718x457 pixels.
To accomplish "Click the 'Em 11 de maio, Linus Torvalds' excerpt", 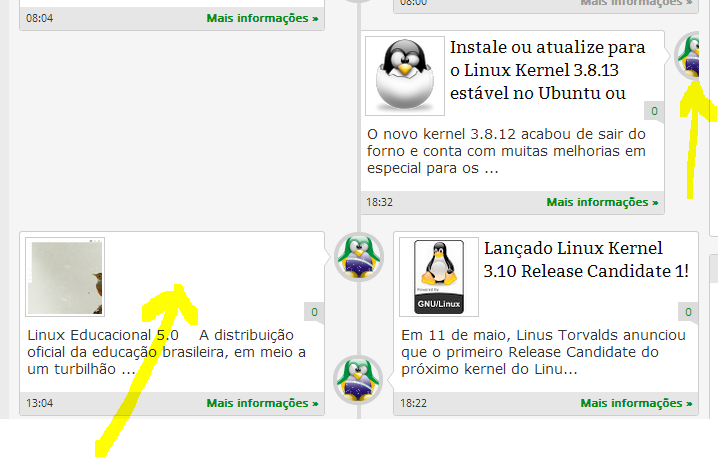I will click(544, 352).
